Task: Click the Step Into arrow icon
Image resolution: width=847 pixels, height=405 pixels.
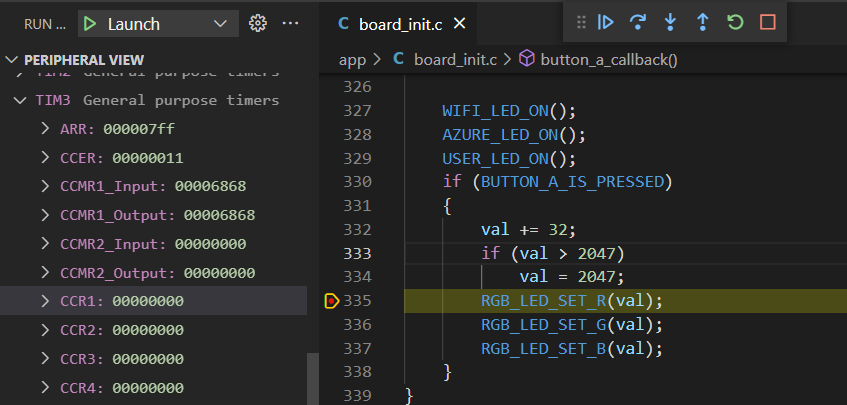Action: (670, 22)
